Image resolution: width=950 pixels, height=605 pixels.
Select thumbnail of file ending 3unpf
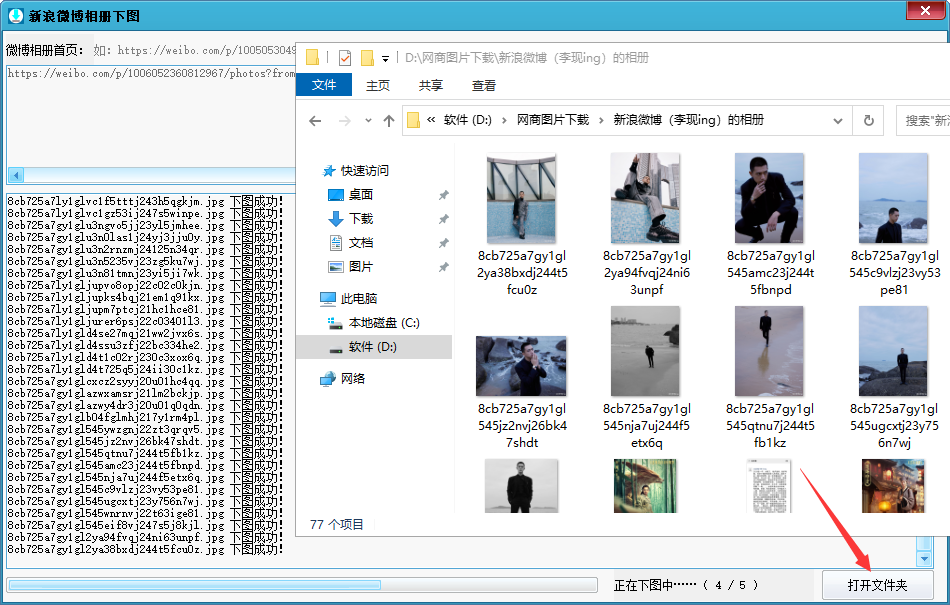point(645,198)
